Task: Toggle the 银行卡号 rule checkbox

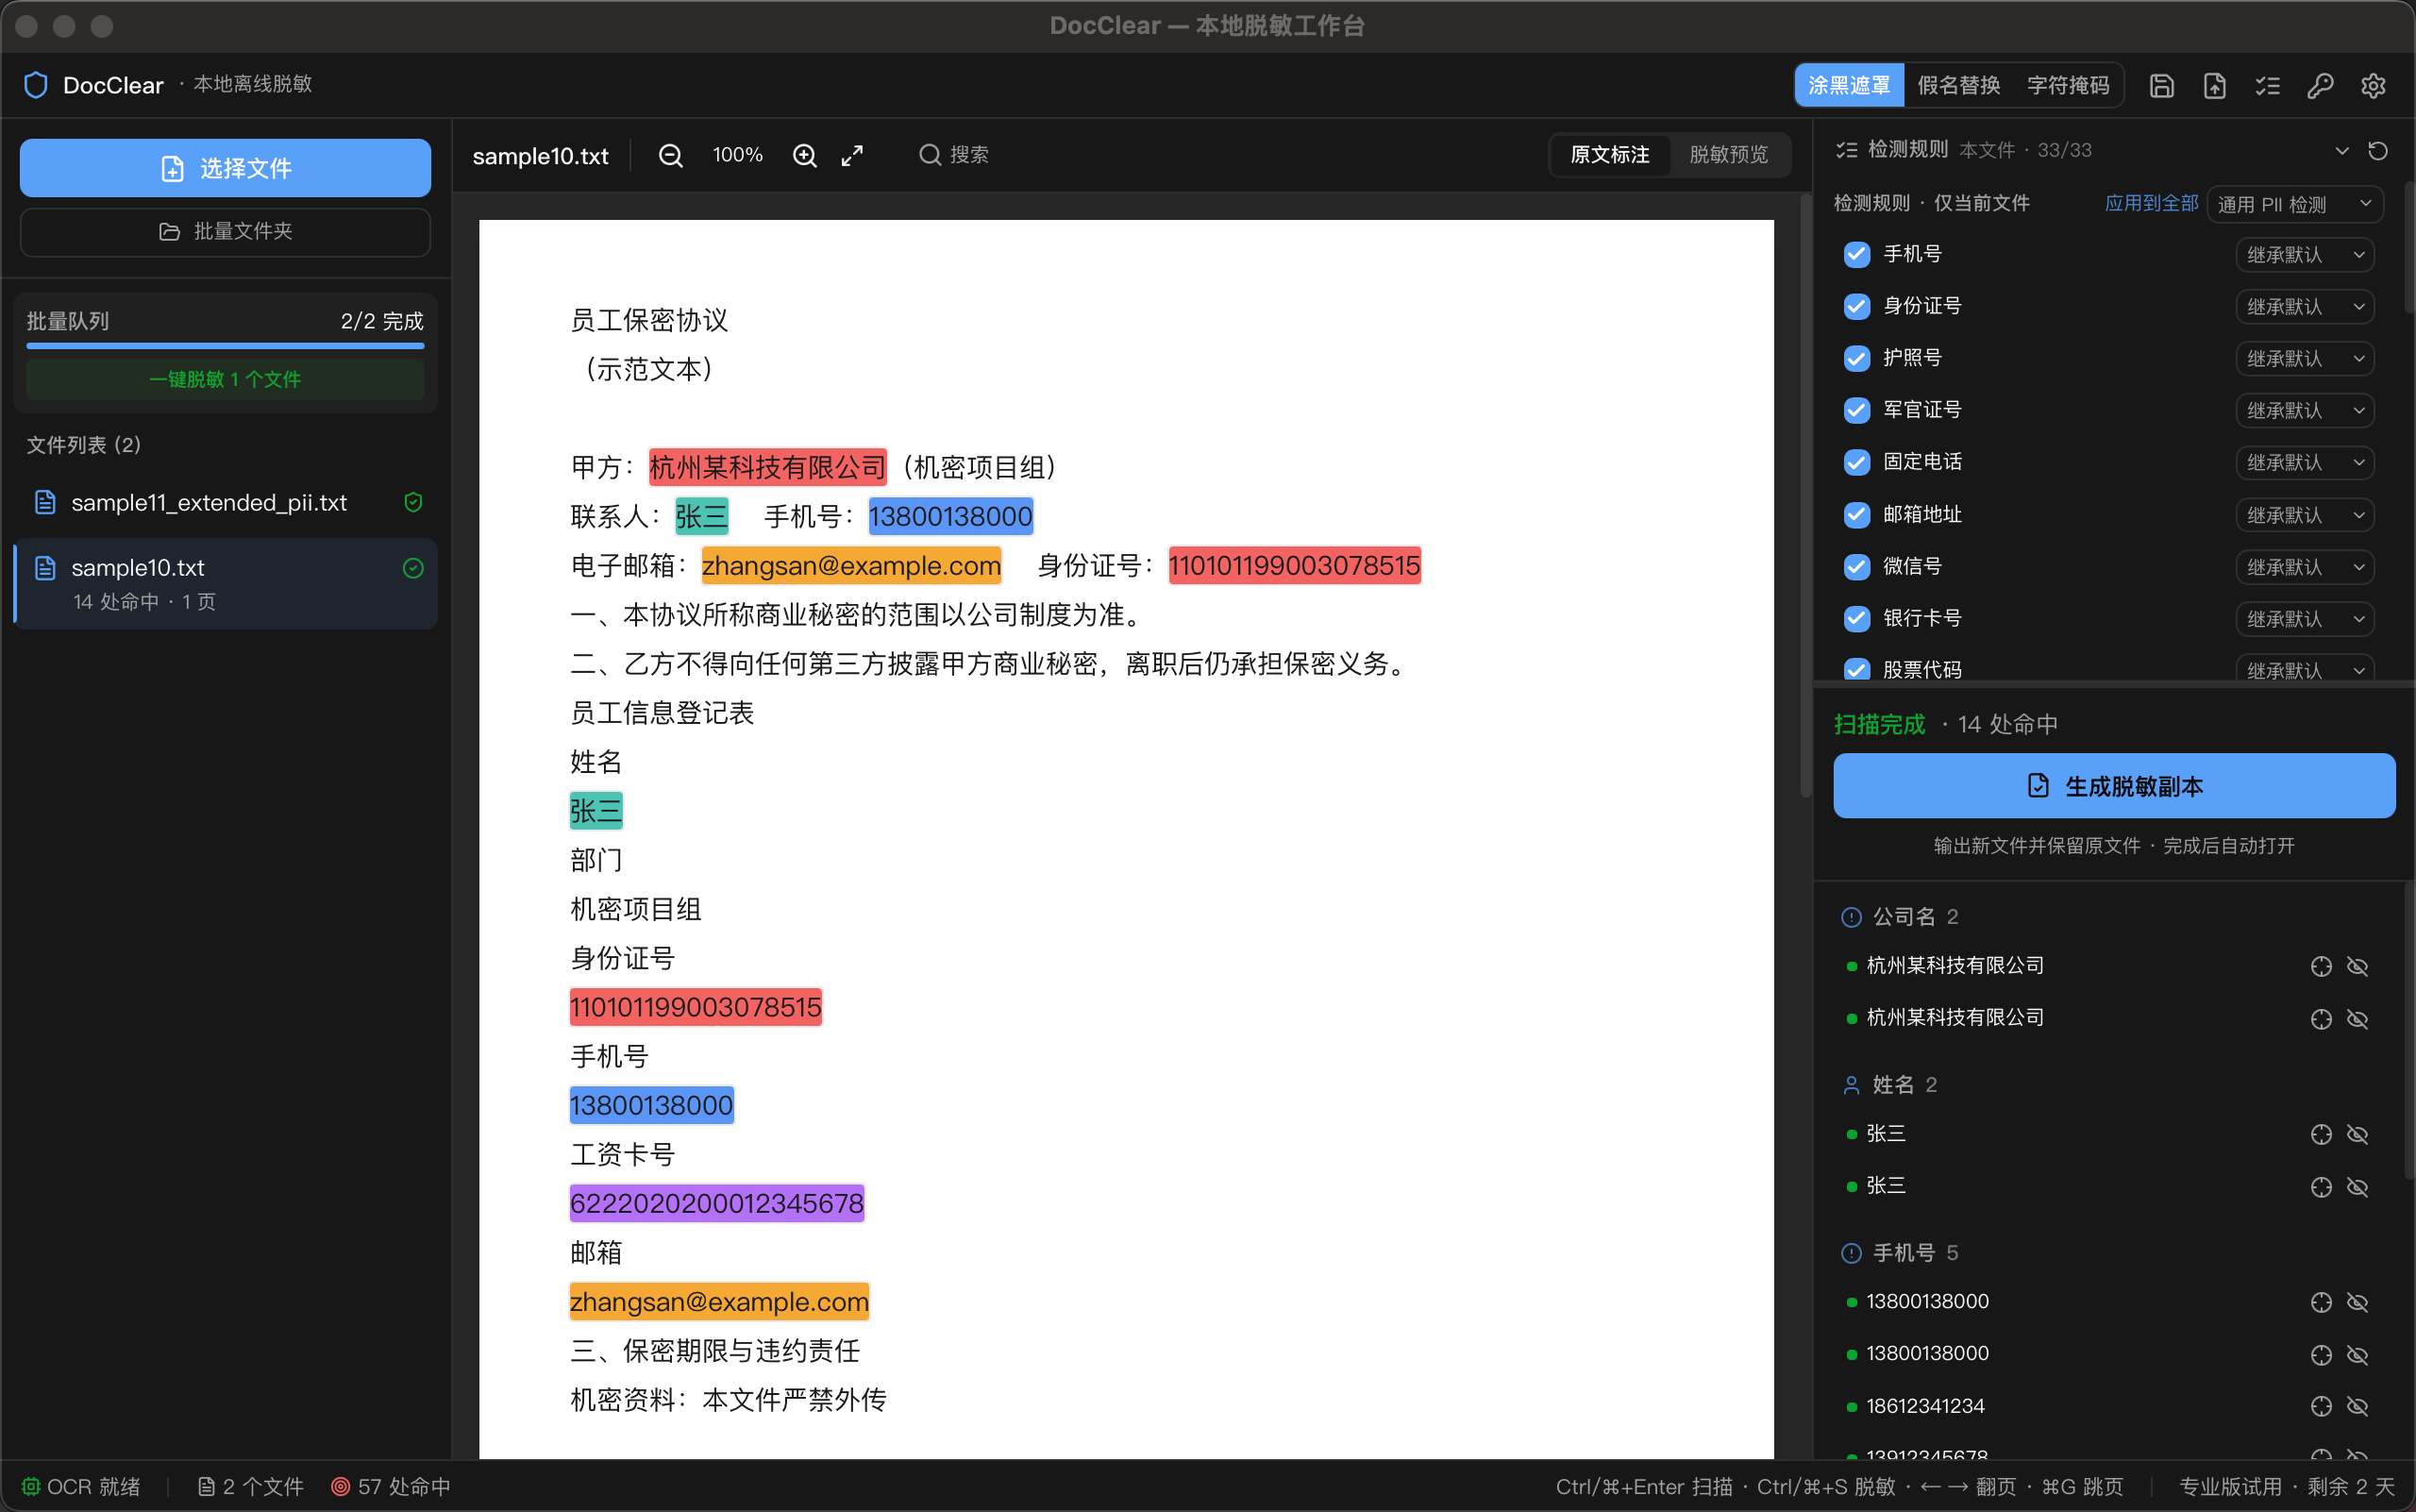Action: click(x=1857, y=618)
